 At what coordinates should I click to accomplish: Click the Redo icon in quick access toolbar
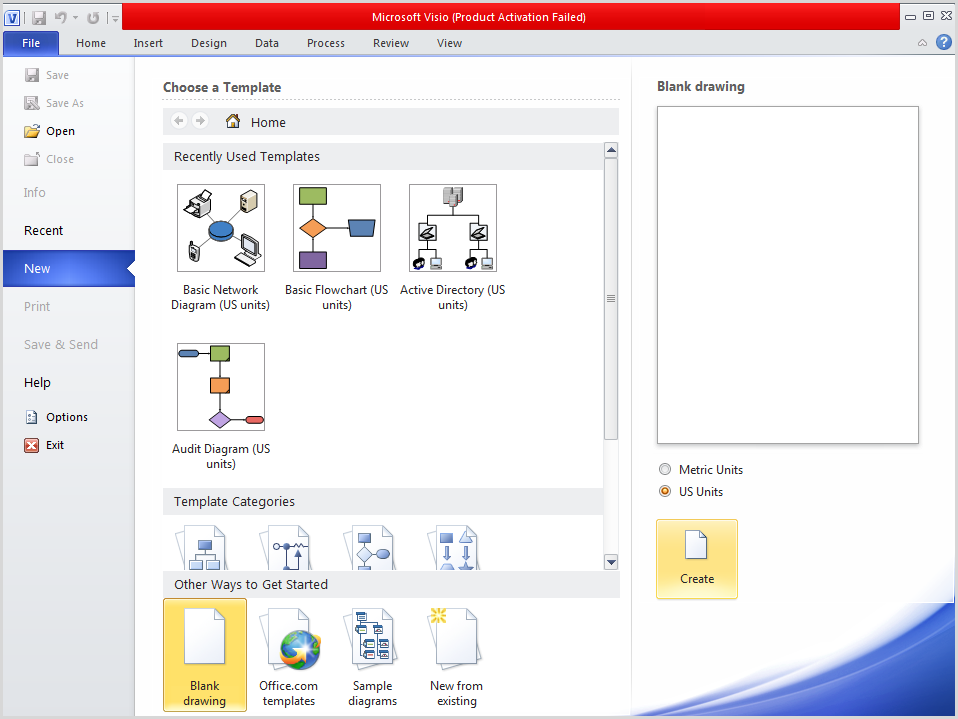pyautogui.click(x=93, y=18)
